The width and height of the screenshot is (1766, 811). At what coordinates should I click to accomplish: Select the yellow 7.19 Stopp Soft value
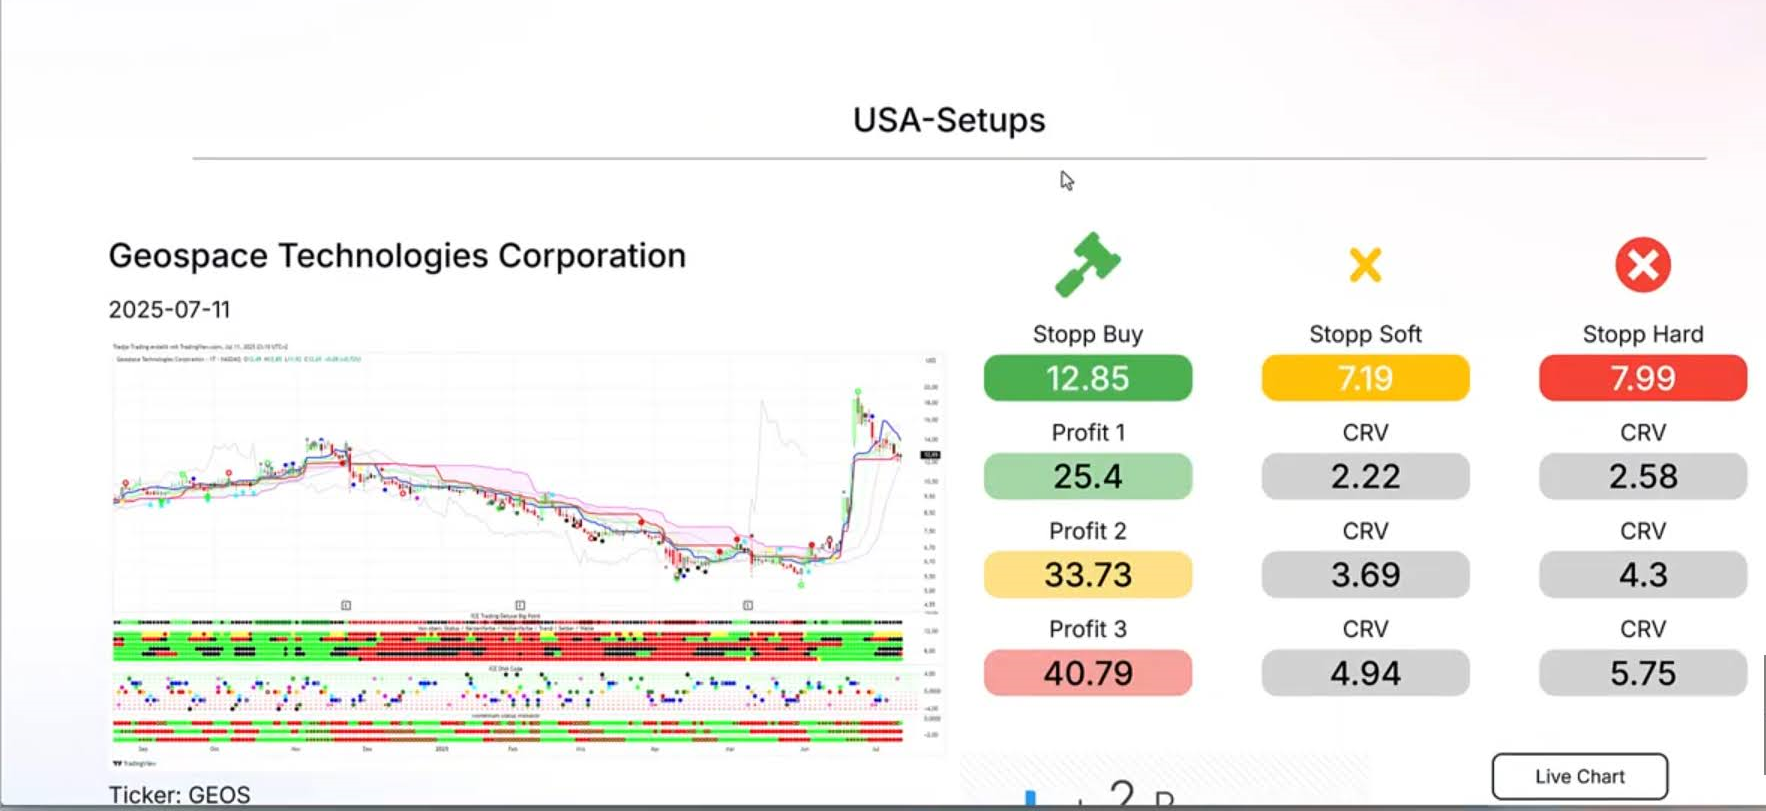[1365, 378]
